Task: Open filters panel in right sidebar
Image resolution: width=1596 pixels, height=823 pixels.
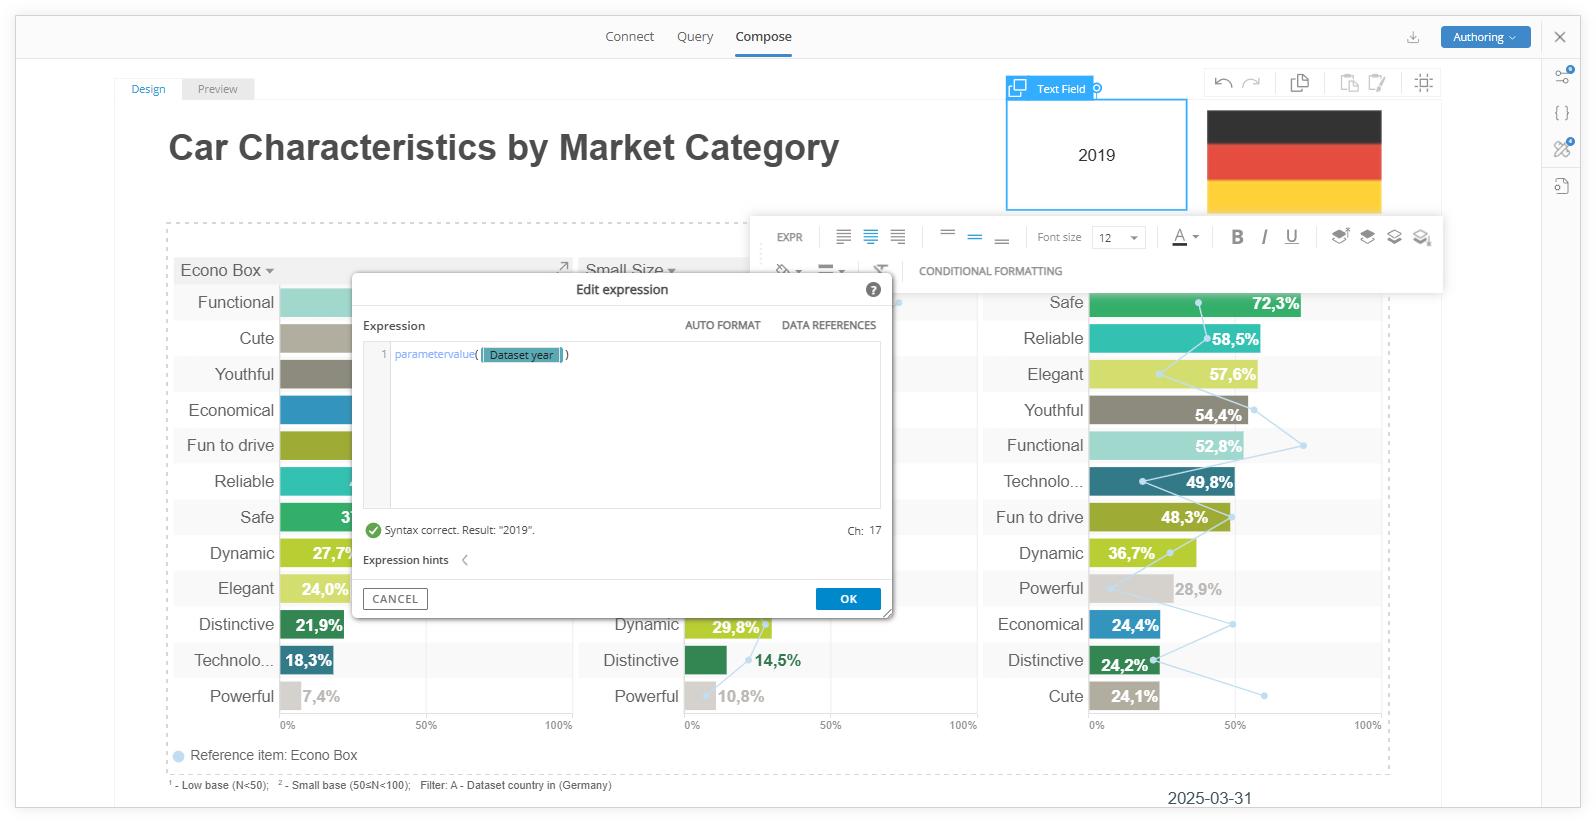Action: 1562,76
